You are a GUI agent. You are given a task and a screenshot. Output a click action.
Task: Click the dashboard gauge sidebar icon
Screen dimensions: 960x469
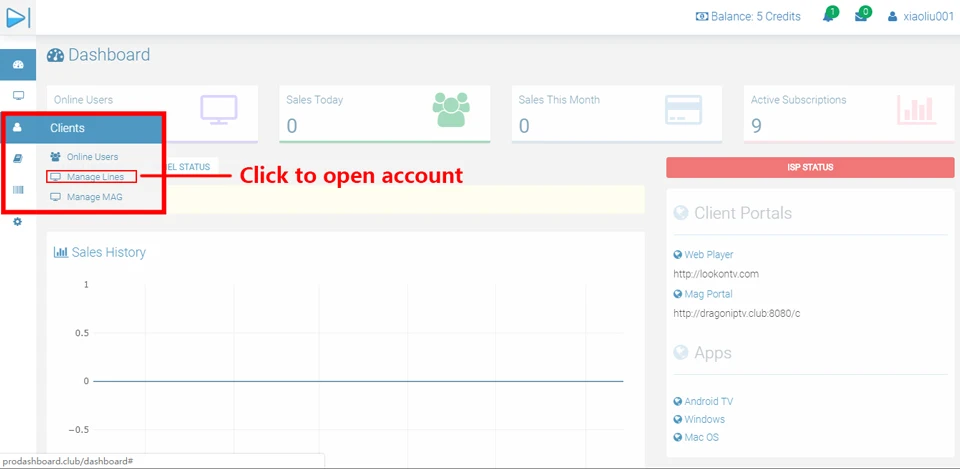(18, 65)
